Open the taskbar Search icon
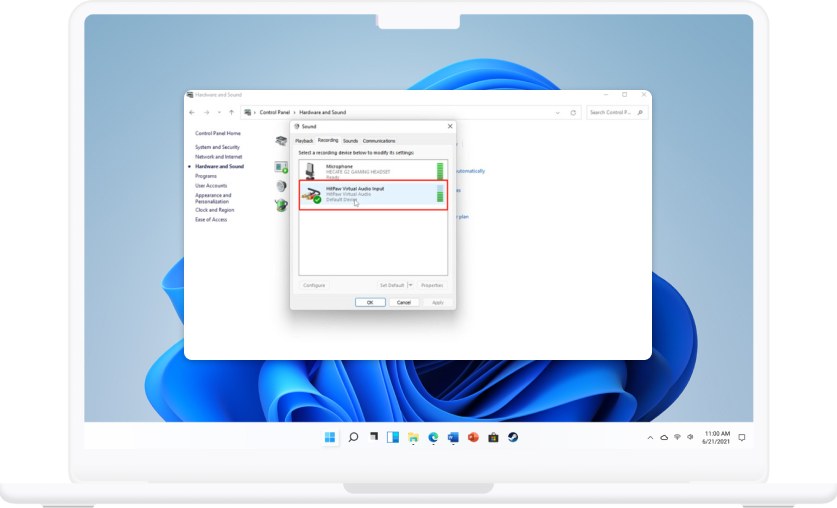Viewport: 837px width, 508px height. (x=353, y=437)
